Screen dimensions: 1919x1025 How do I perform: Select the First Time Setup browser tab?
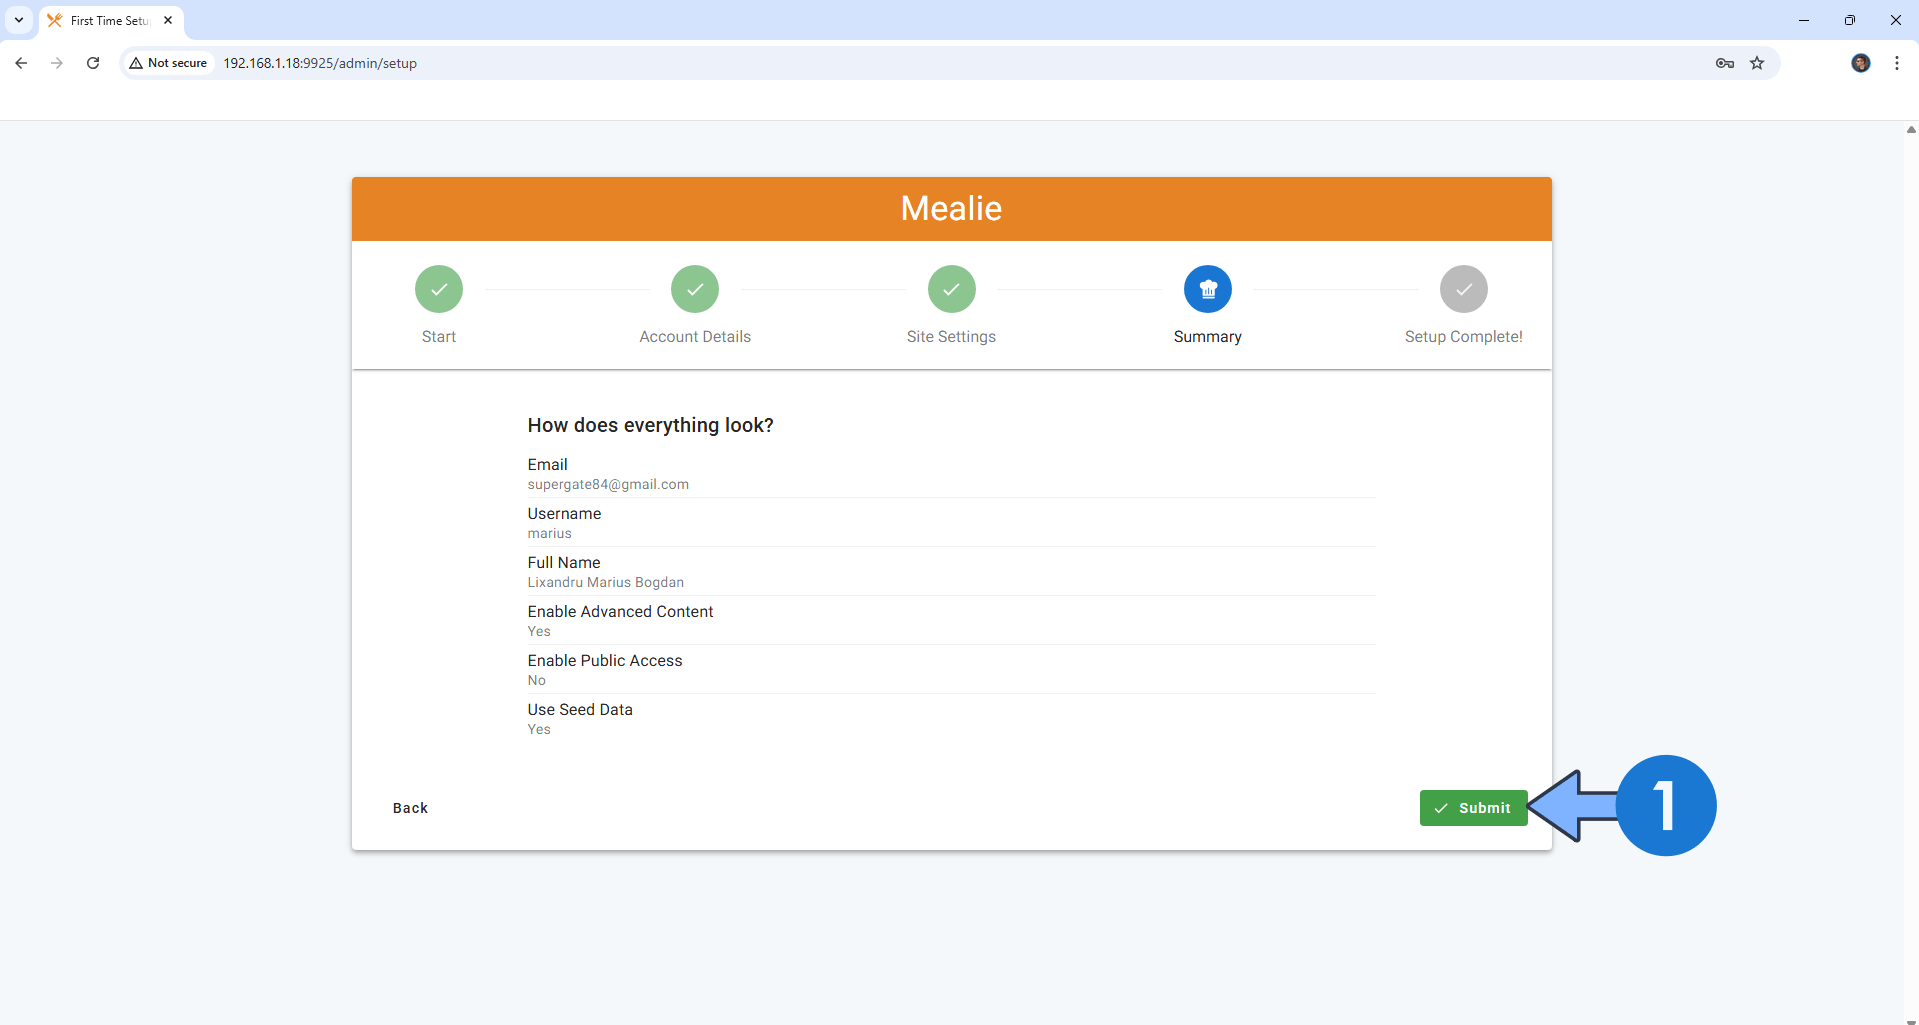pos(100,20)
